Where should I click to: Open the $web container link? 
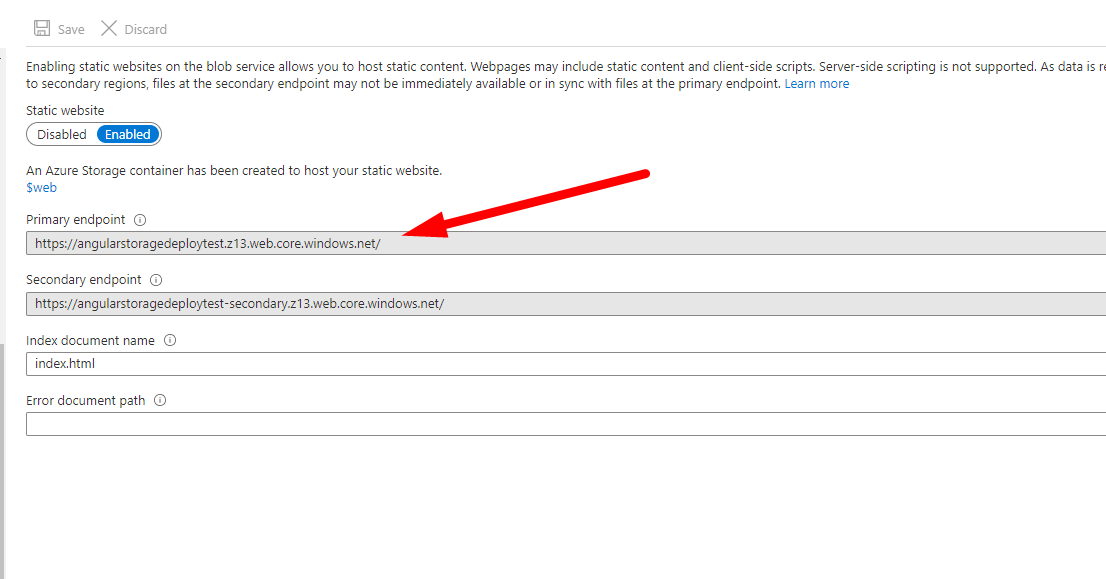42,187
